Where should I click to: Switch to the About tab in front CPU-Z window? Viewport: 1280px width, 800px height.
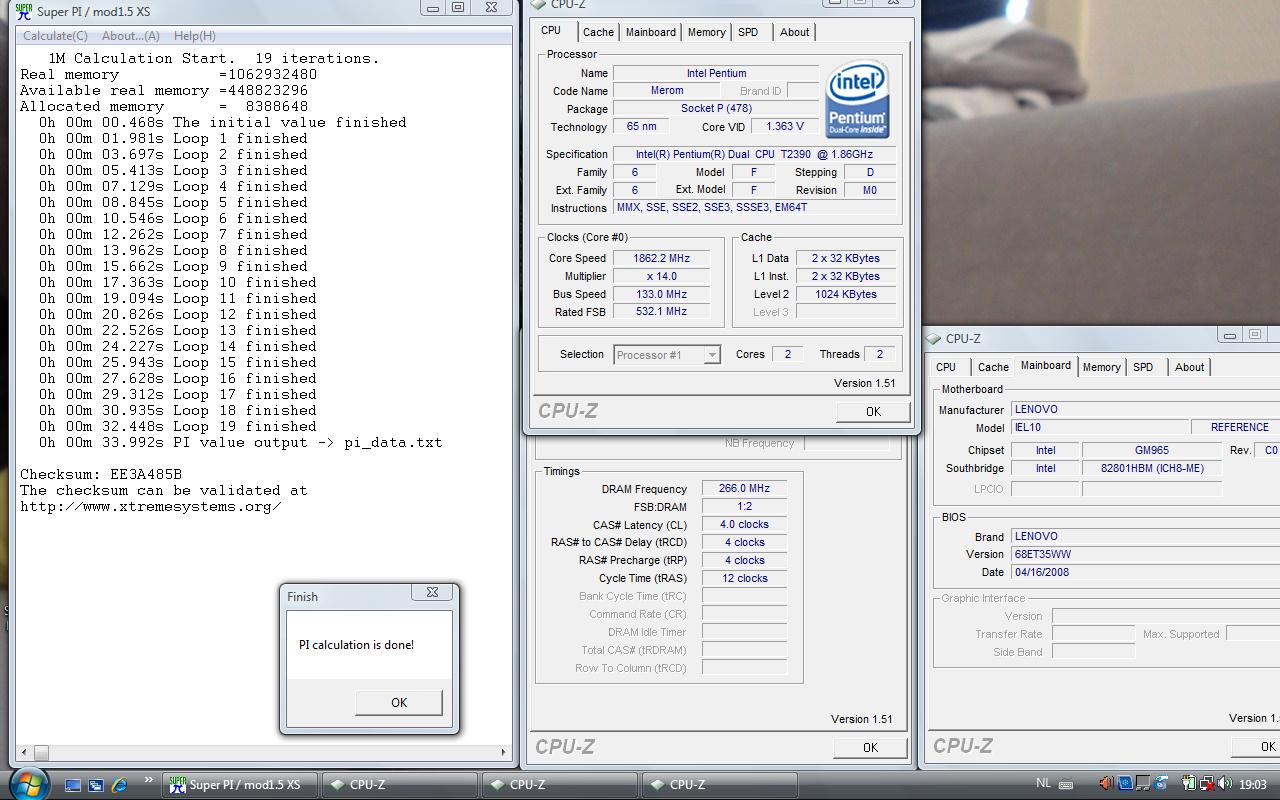pos(794,32)
